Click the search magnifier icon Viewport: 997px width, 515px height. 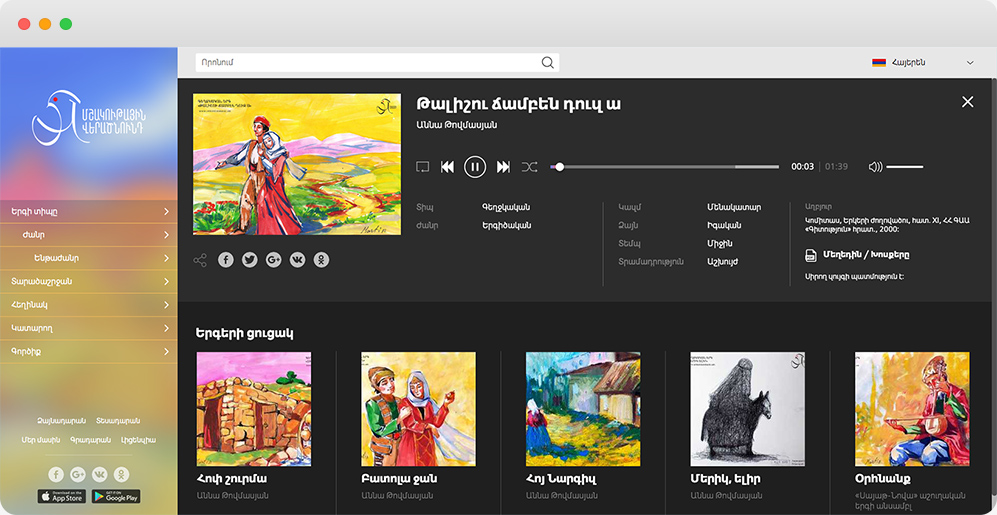tap(547, 62)
